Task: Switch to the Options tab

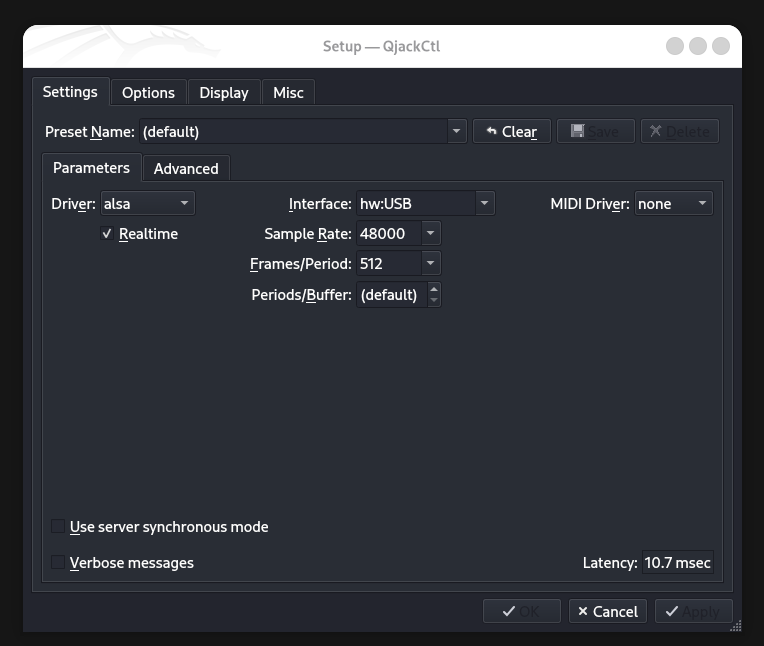Action: pos(148,92)
